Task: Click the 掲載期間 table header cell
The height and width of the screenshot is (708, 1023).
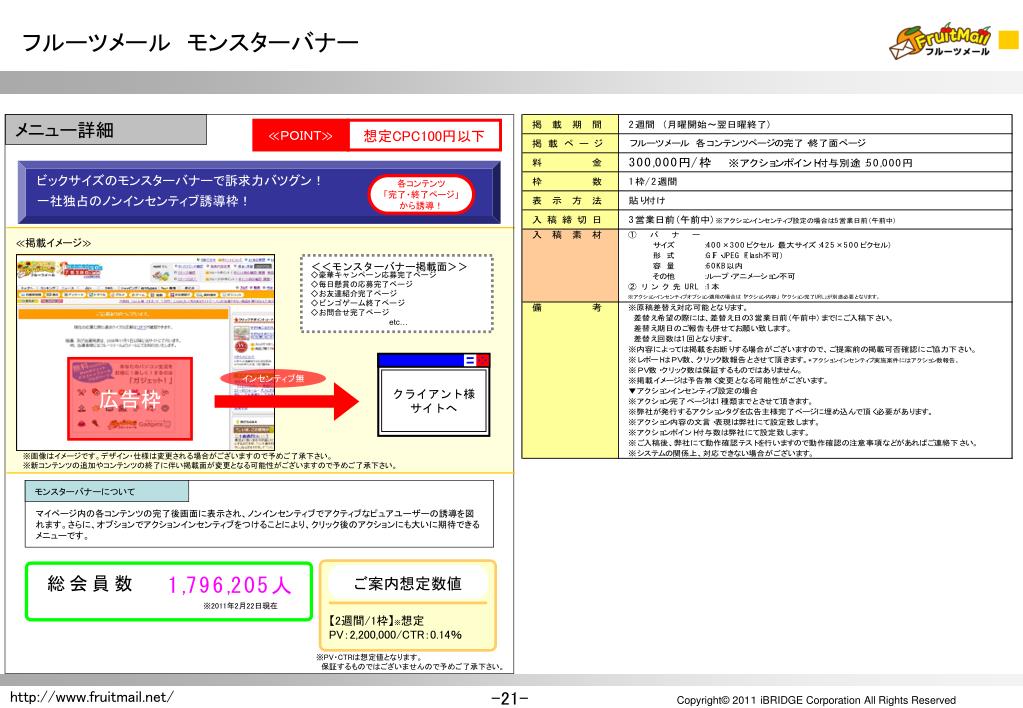Action: point(570,124)
